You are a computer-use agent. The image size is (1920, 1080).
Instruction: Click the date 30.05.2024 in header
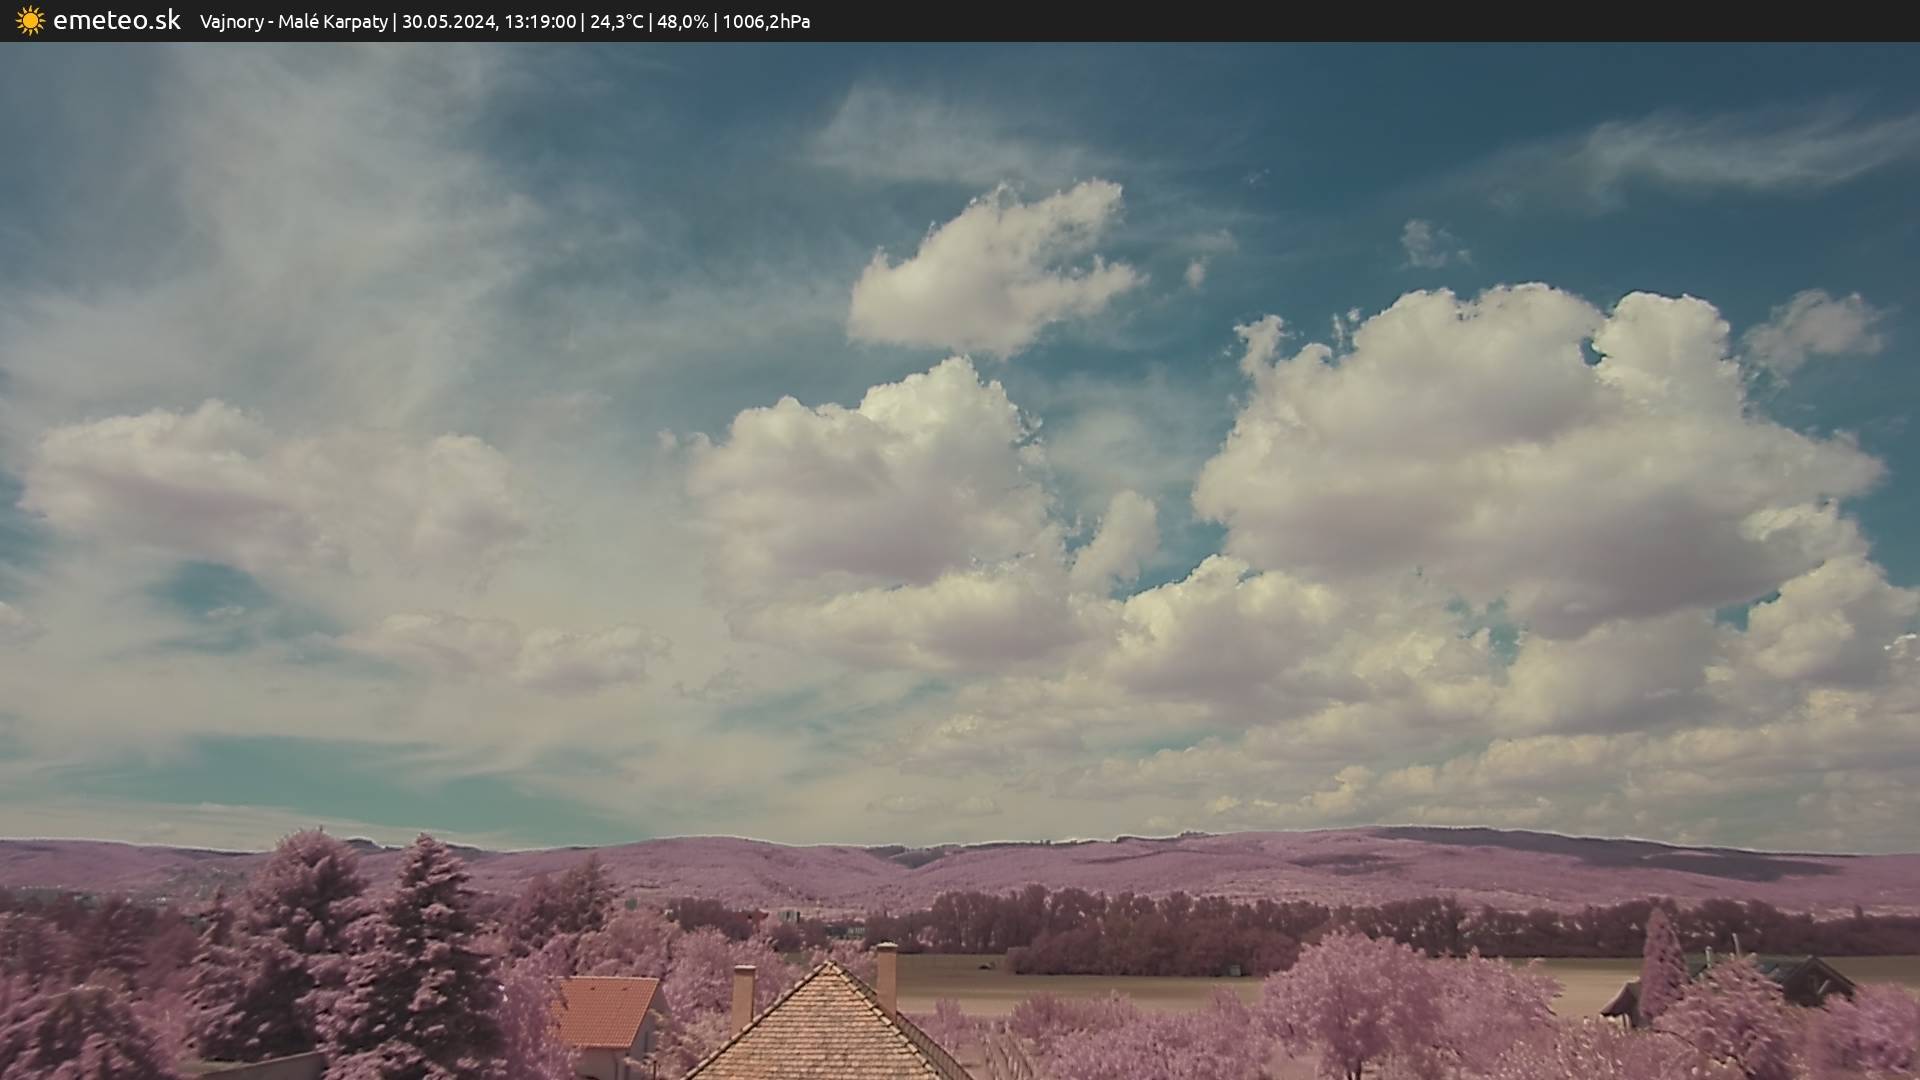click(448, 22)
